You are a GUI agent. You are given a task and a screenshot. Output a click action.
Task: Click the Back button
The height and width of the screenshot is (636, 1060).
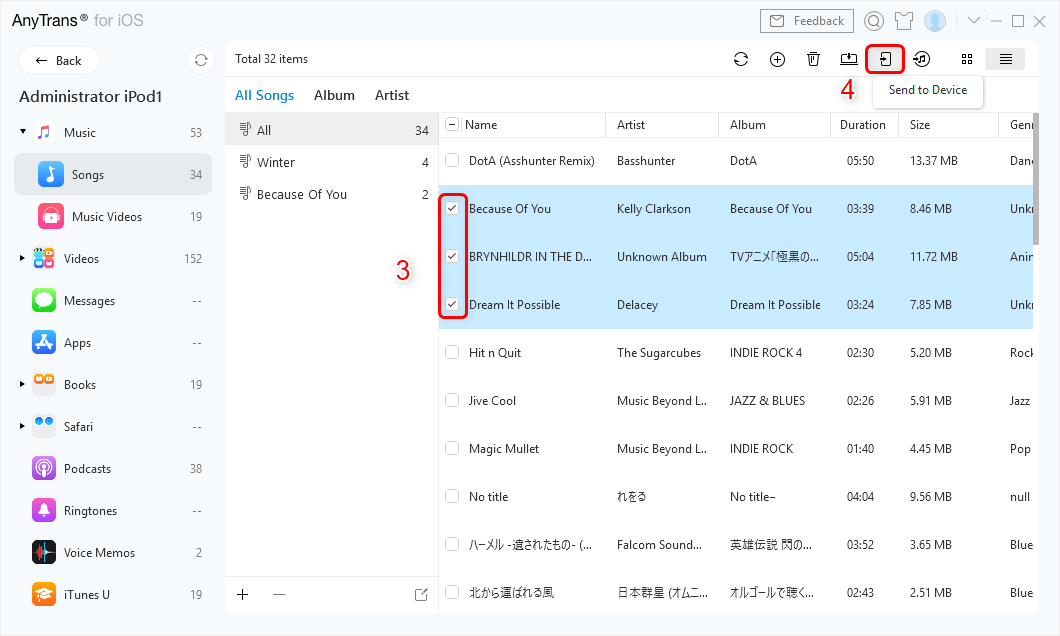point(59,61)
